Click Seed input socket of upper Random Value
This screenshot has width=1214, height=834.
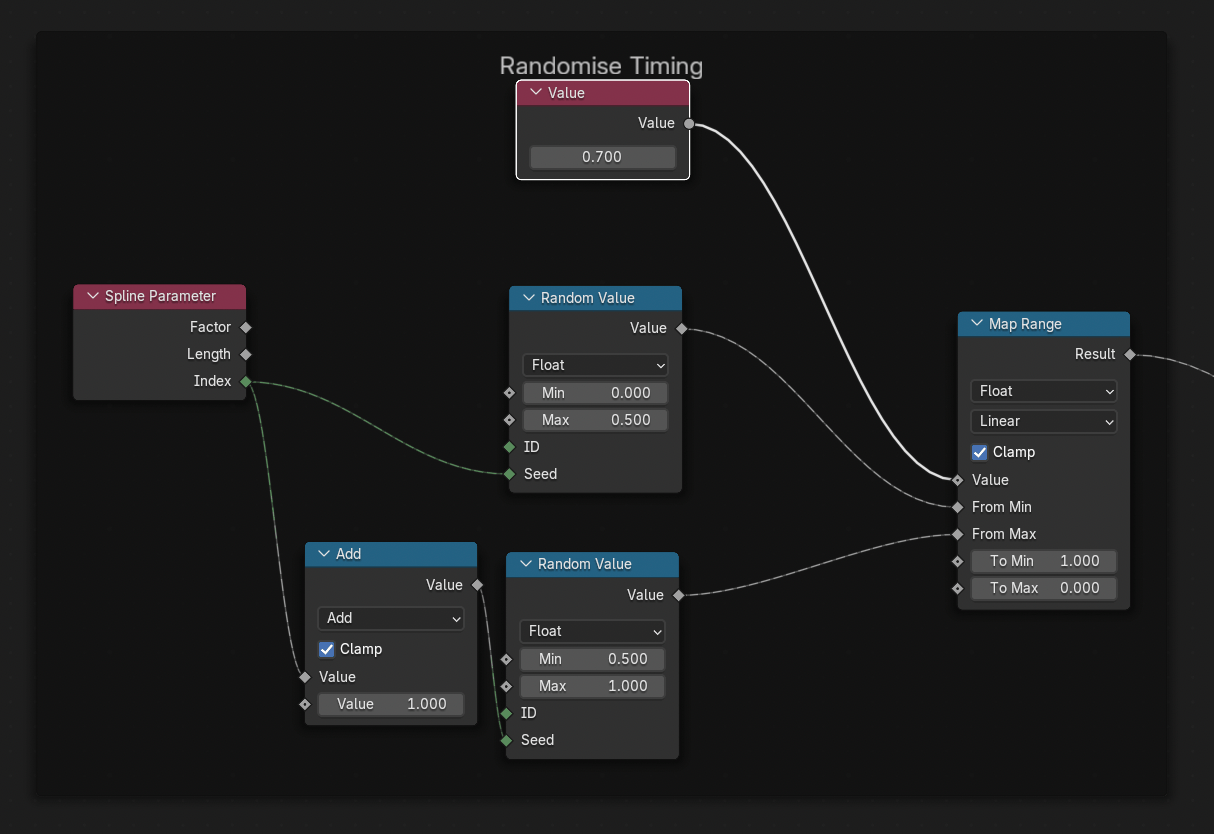pos(509,474)
